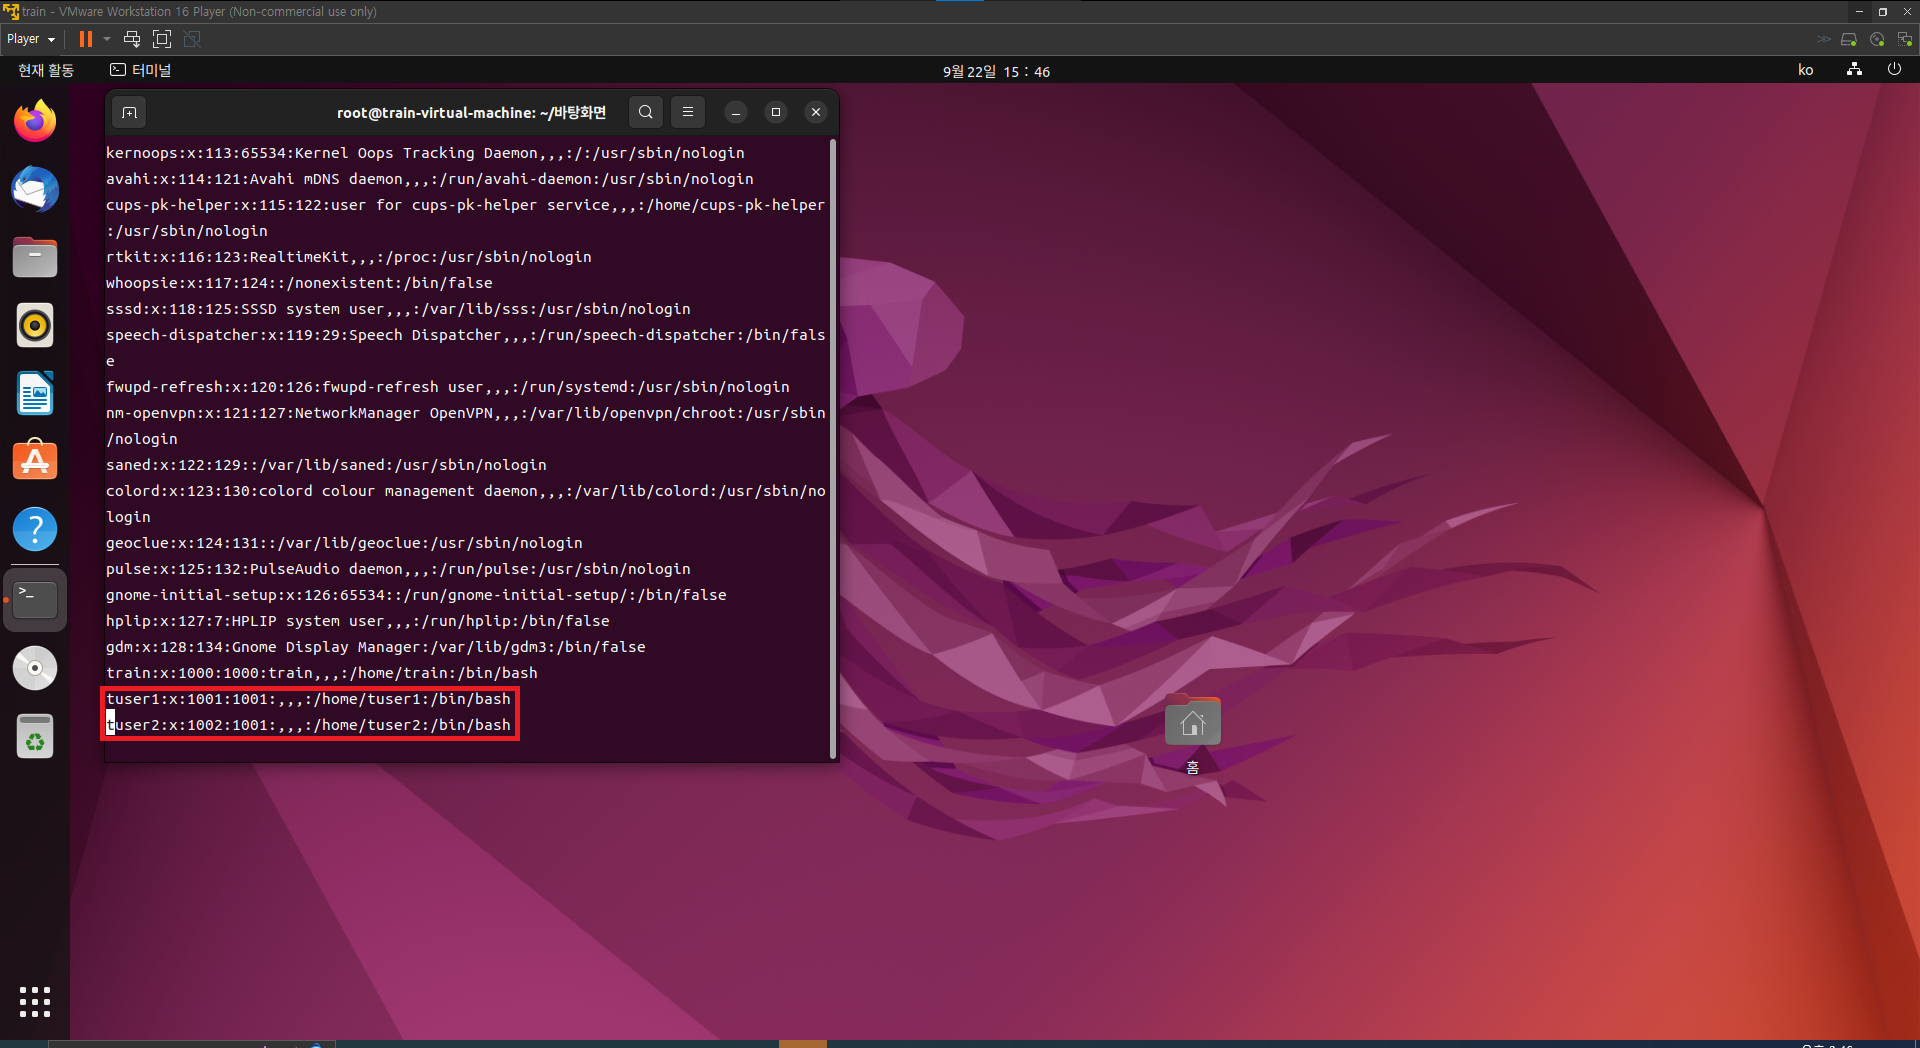
Task: Click the gdm:x:128 line in terminal
Action: pyautogui.click(x=376, y=647)
